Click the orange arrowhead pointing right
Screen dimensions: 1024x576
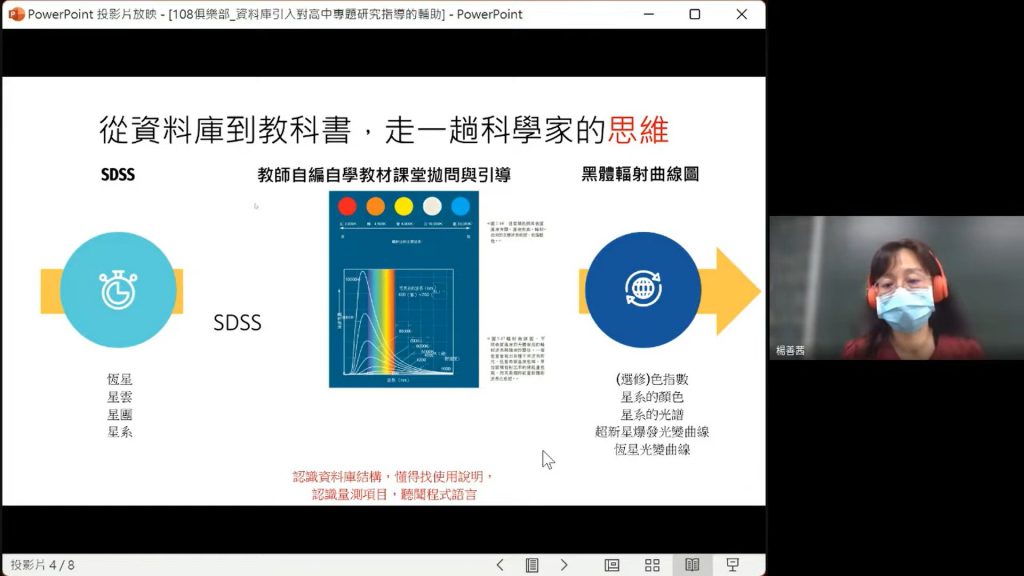click(x=738, y=291)
